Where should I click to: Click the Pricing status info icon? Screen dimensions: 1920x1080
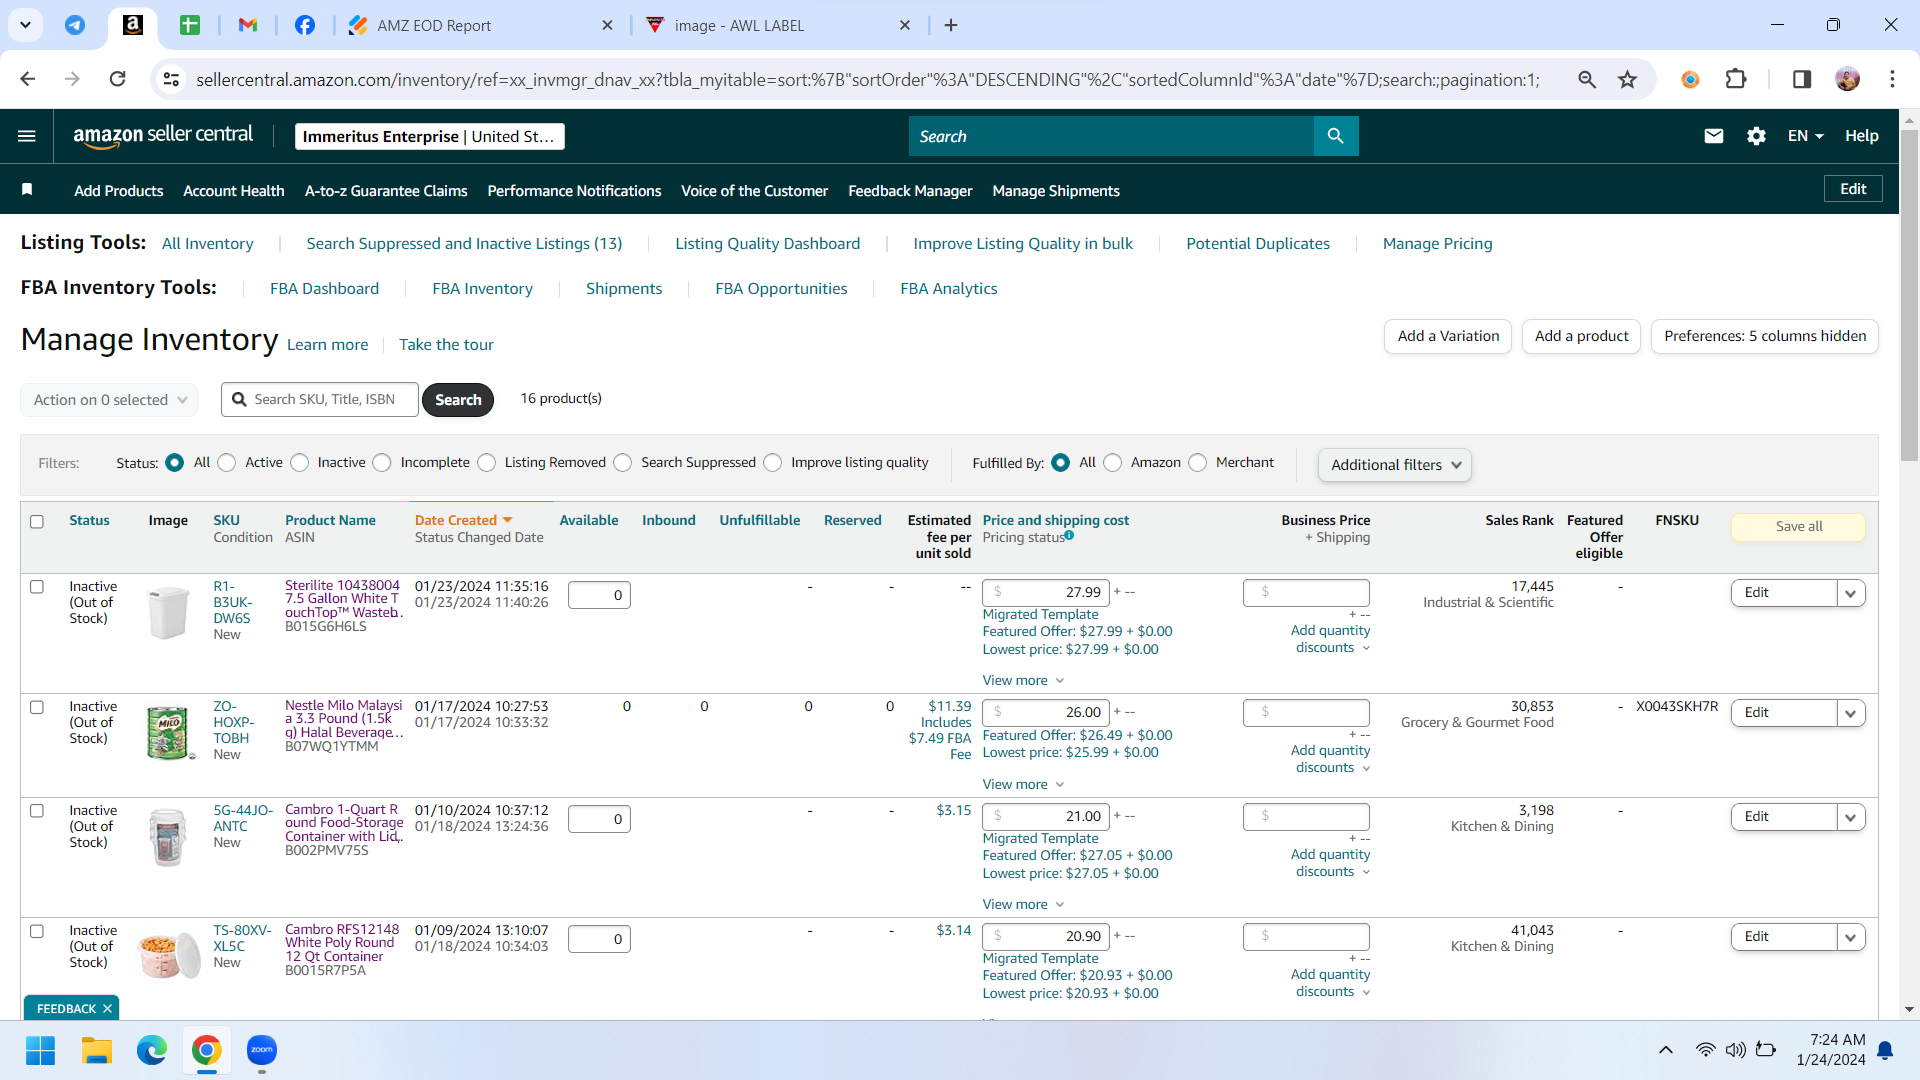point(1069,536)
